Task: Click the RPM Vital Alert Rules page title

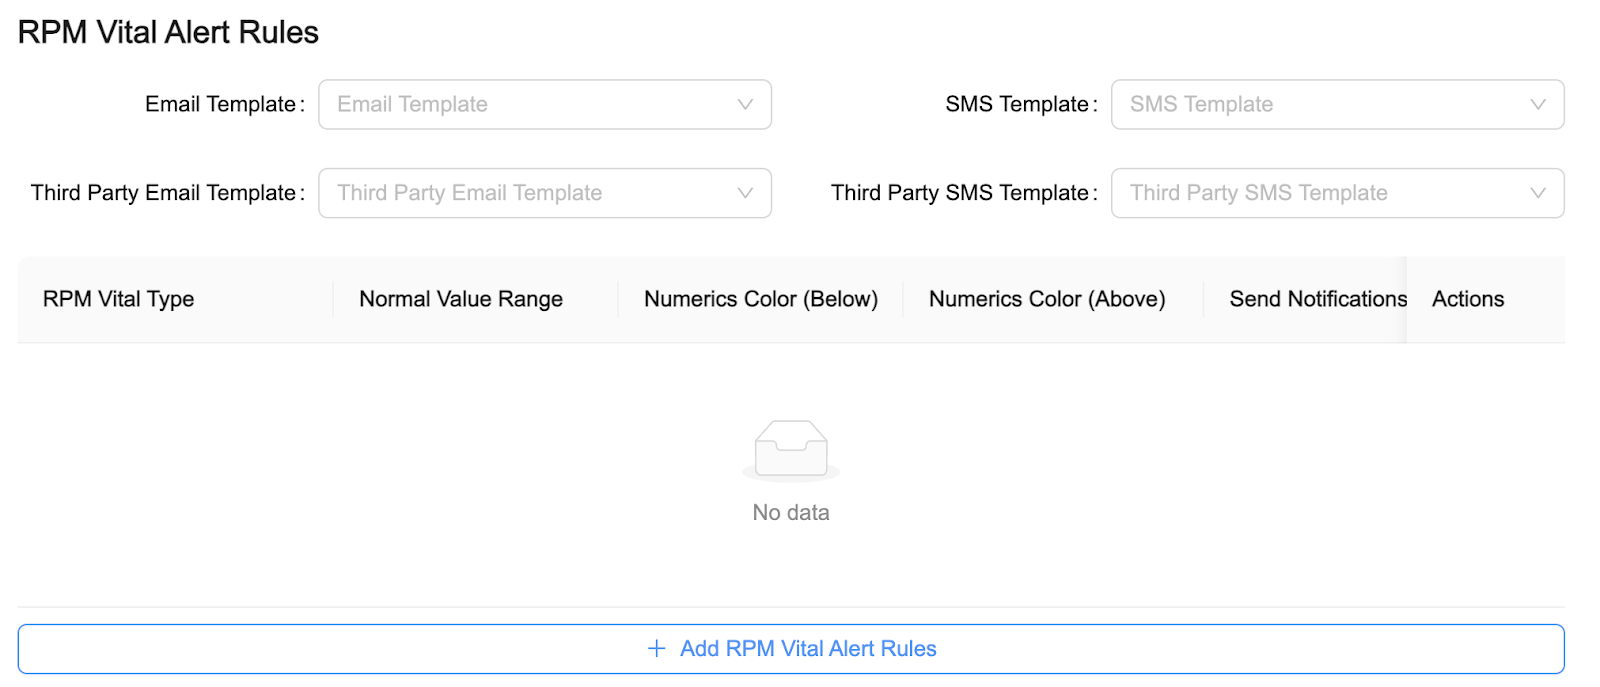Action: click(x=167, y=31)
